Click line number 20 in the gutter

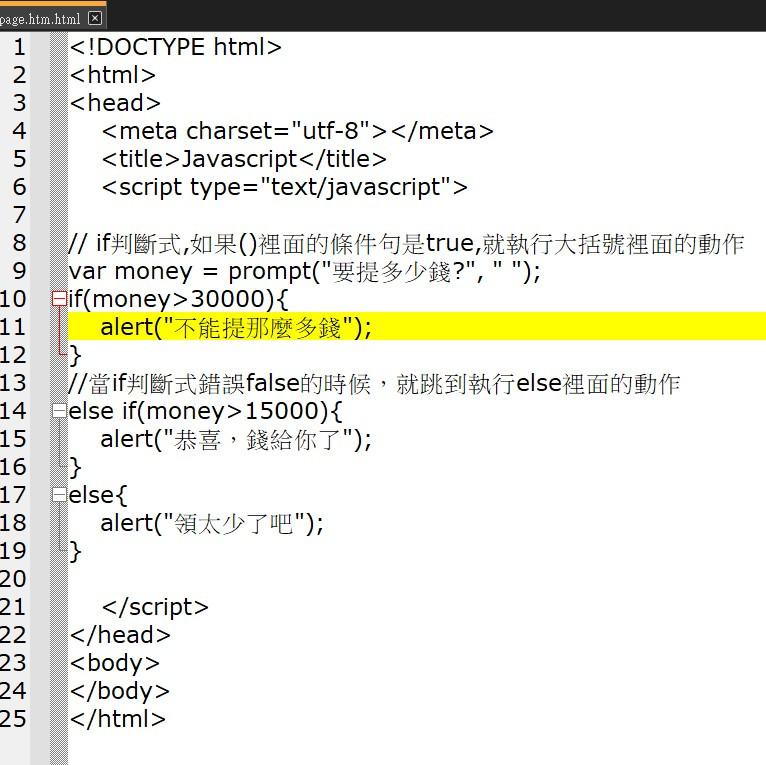[x=13, y=579]
